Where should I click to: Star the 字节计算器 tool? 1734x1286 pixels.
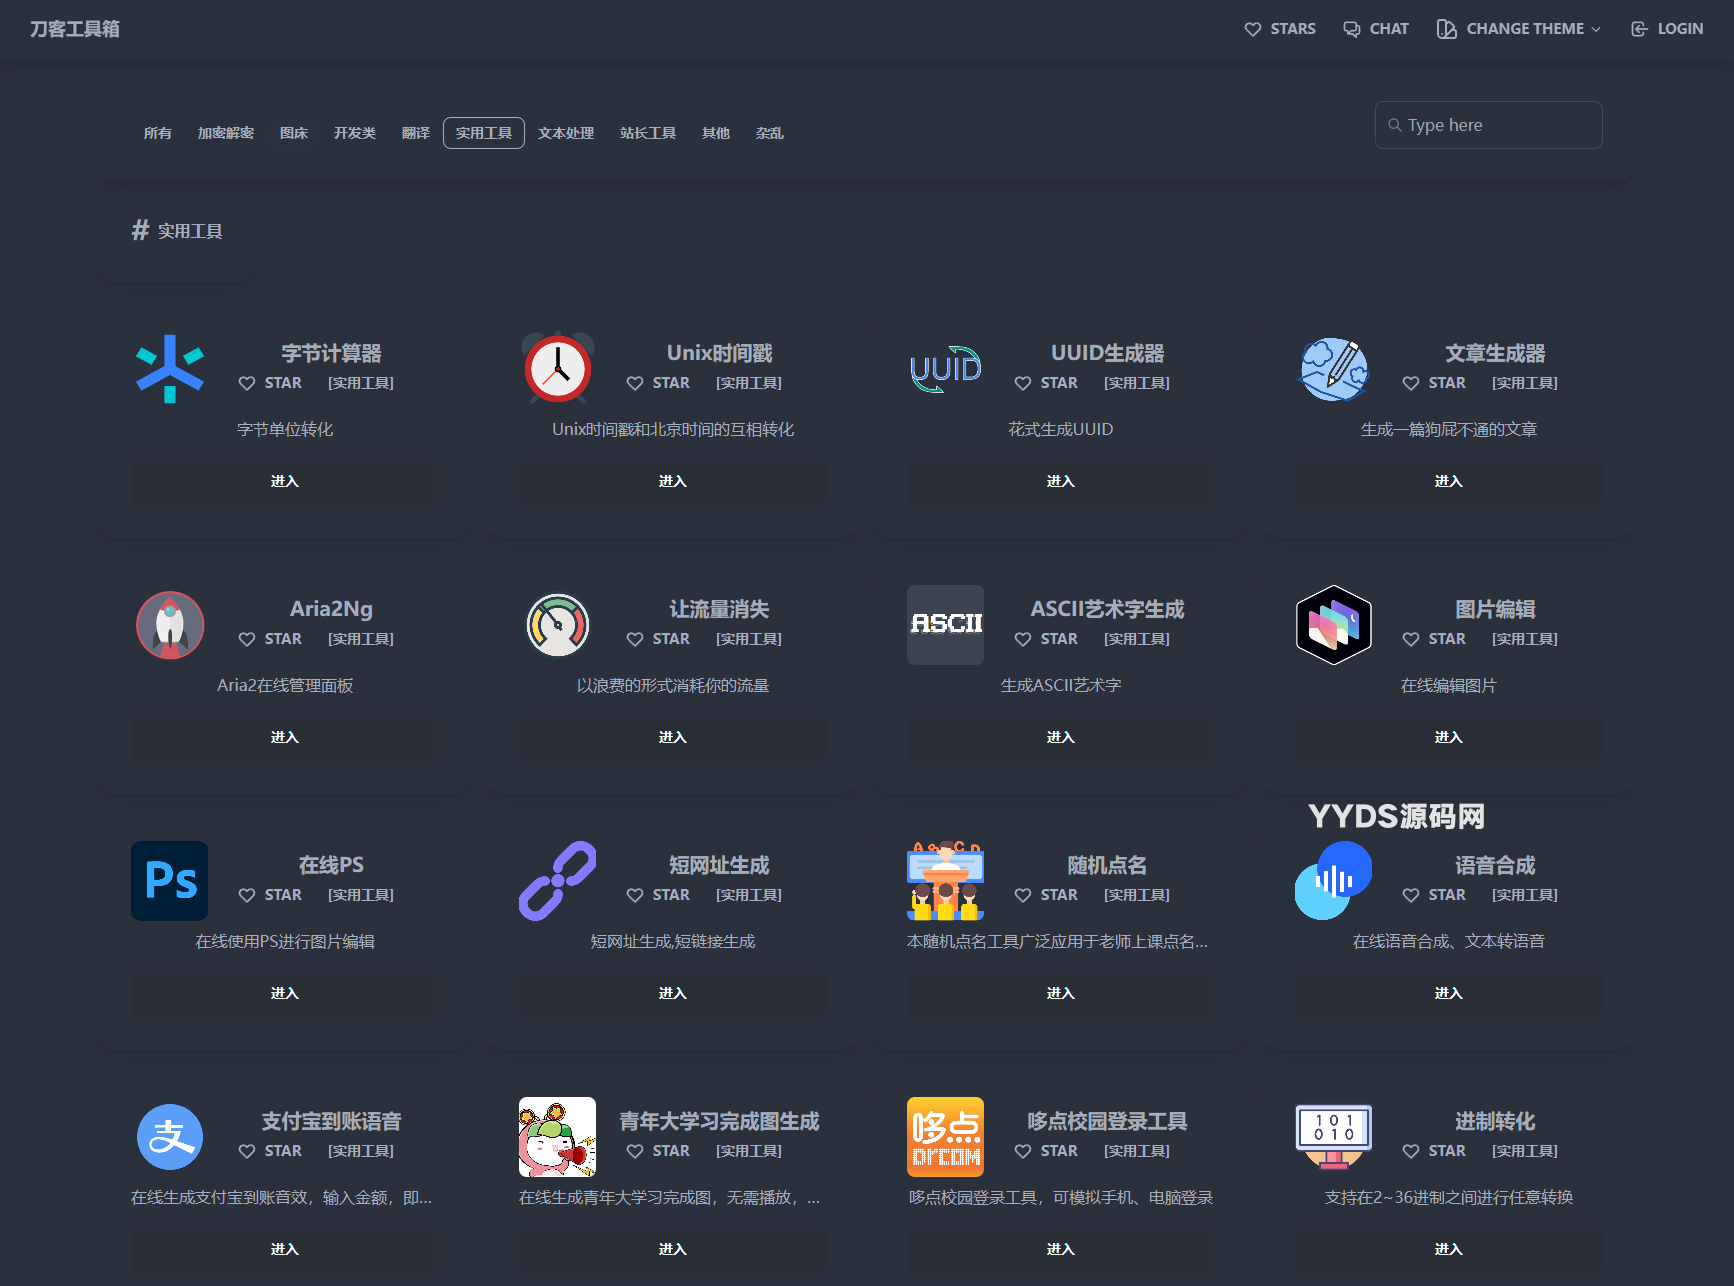click(x=270, y=383)
